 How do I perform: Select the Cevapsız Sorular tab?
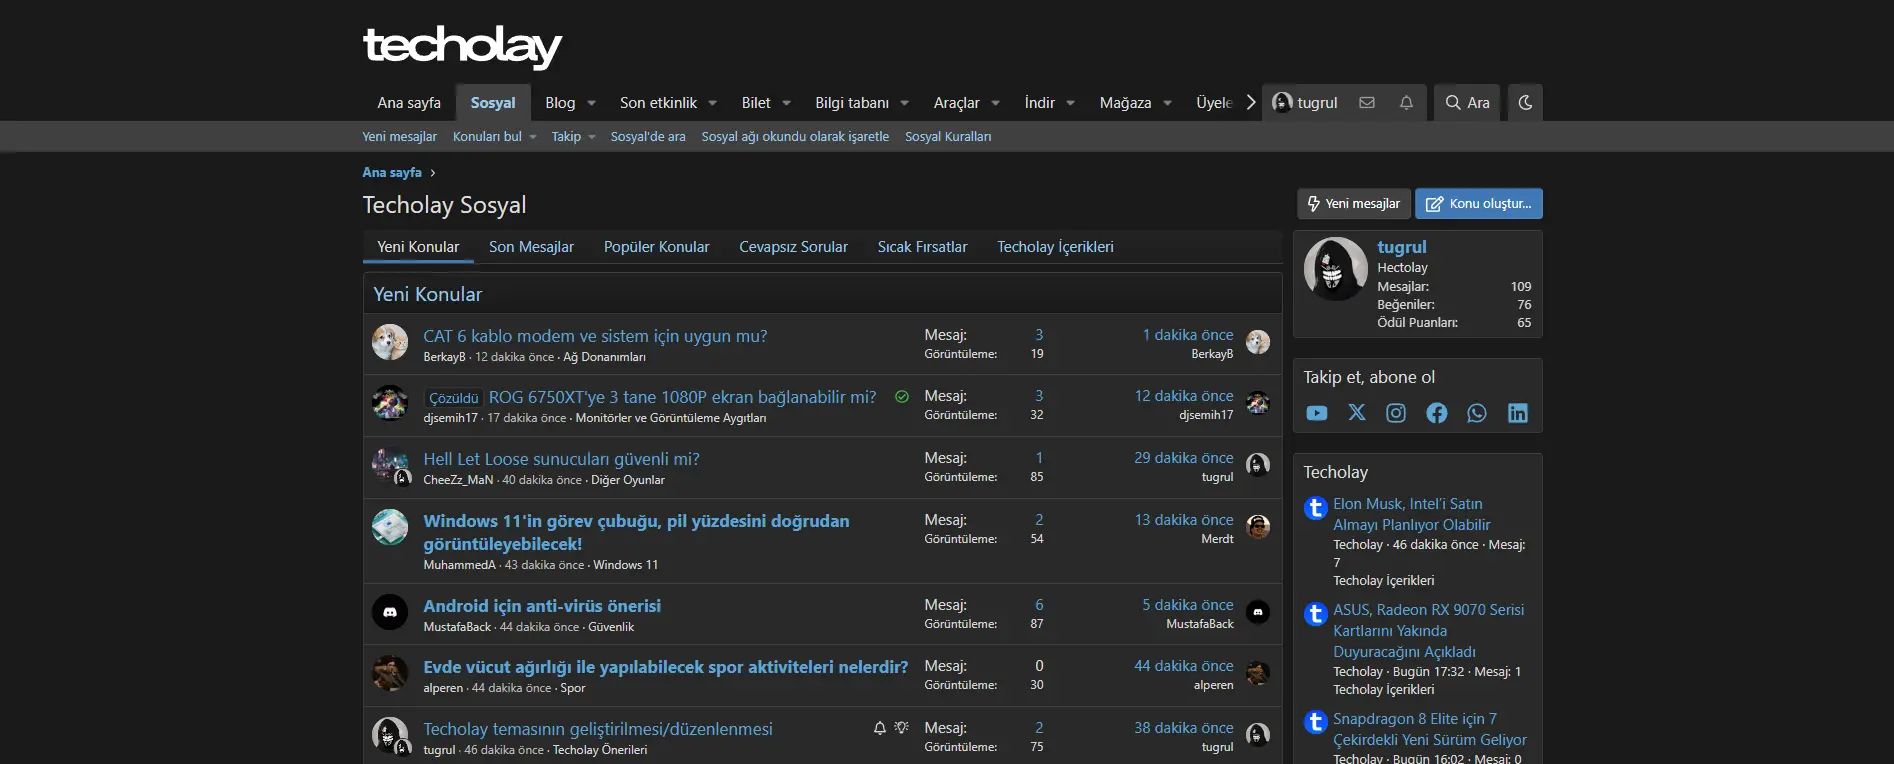coord(793,247)
